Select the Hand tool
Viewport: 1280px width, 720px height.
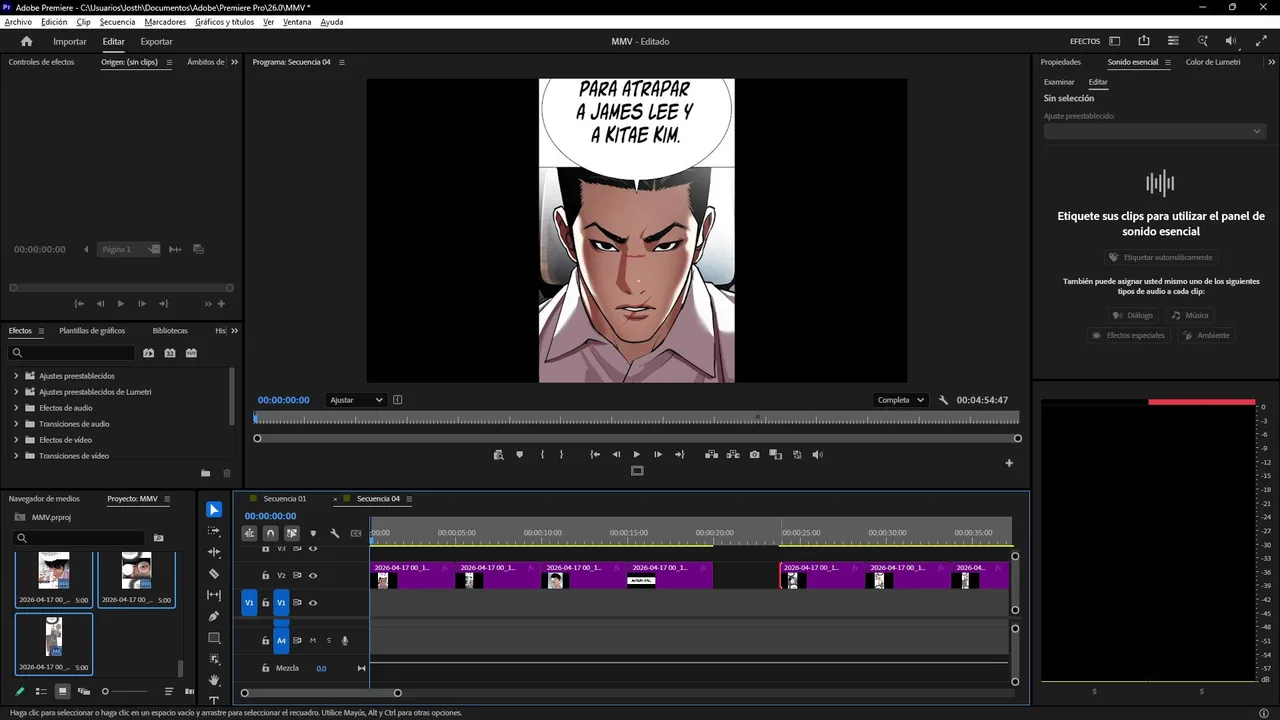tap(214, 680)
